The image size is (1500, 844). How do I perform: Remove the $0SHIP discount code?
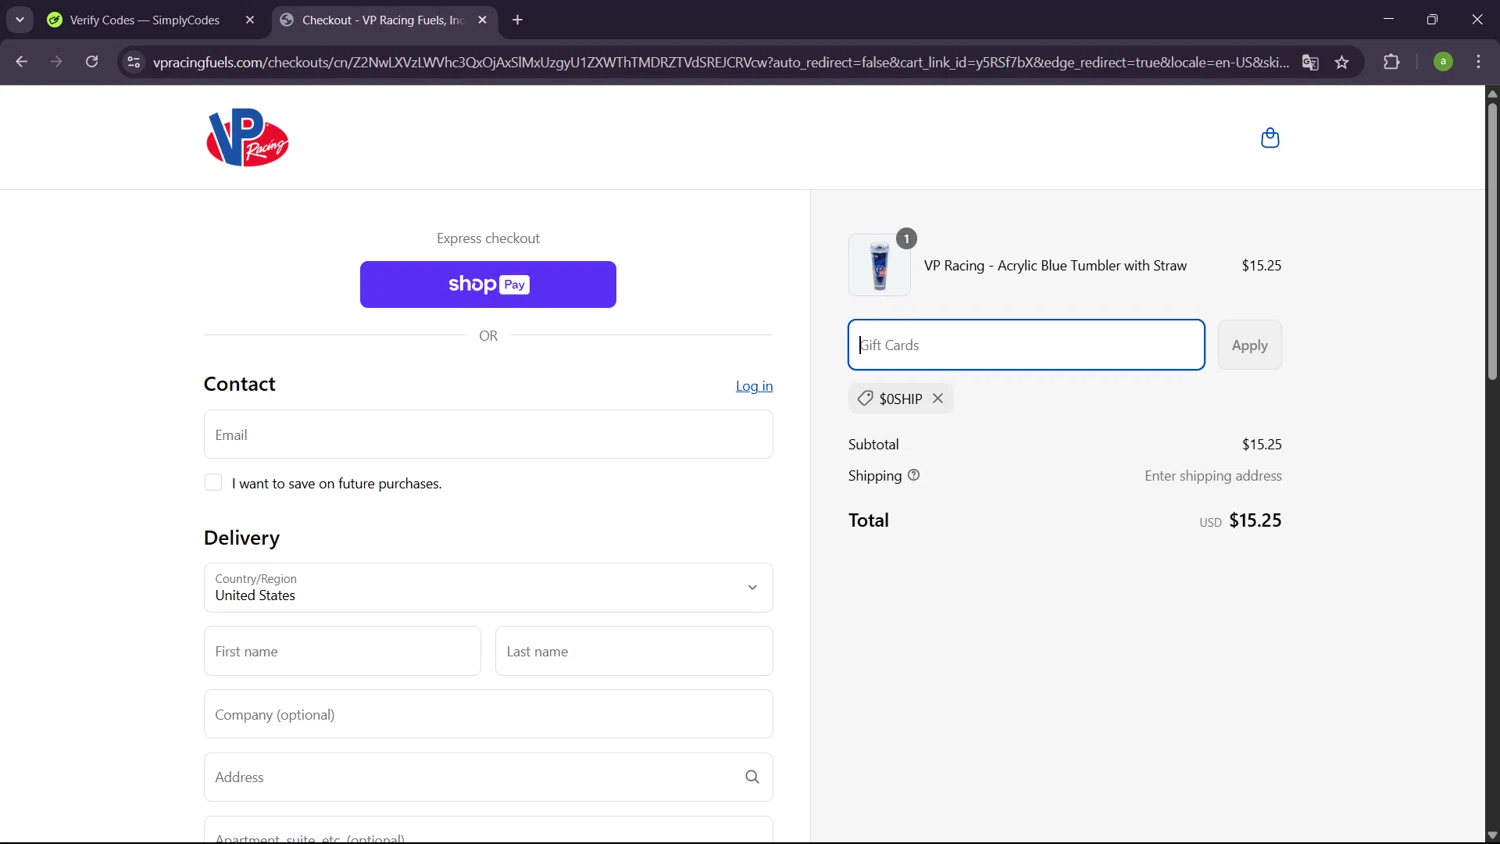pos(938,398)
